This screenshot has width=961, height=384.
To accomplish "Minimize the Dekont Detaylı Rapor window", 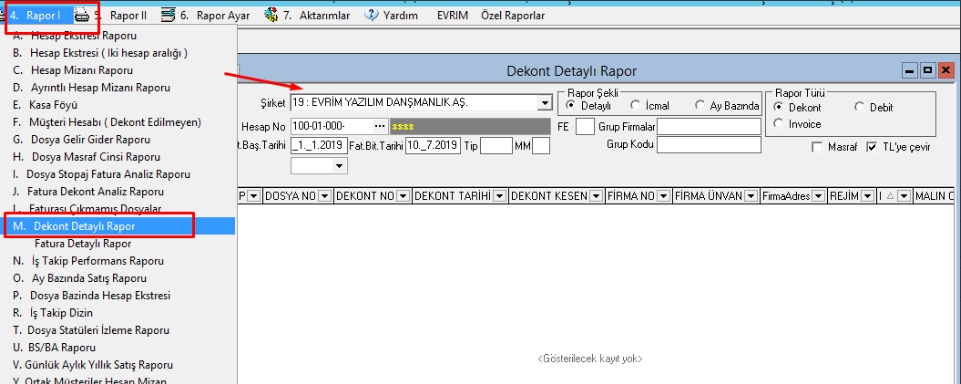I will (911, 70).
